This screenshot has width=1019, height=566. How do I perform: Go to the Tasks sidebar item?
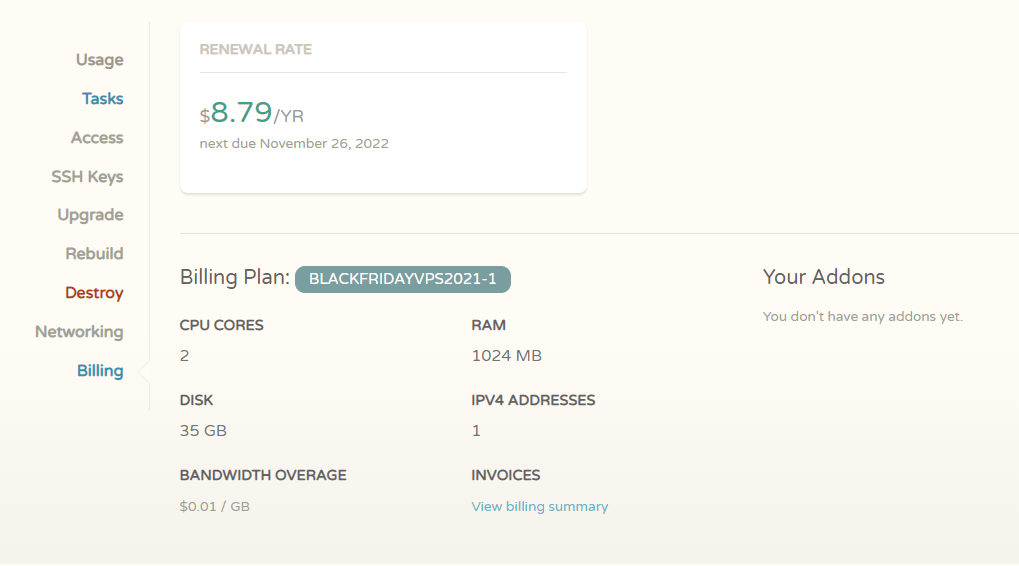[102, 99]
